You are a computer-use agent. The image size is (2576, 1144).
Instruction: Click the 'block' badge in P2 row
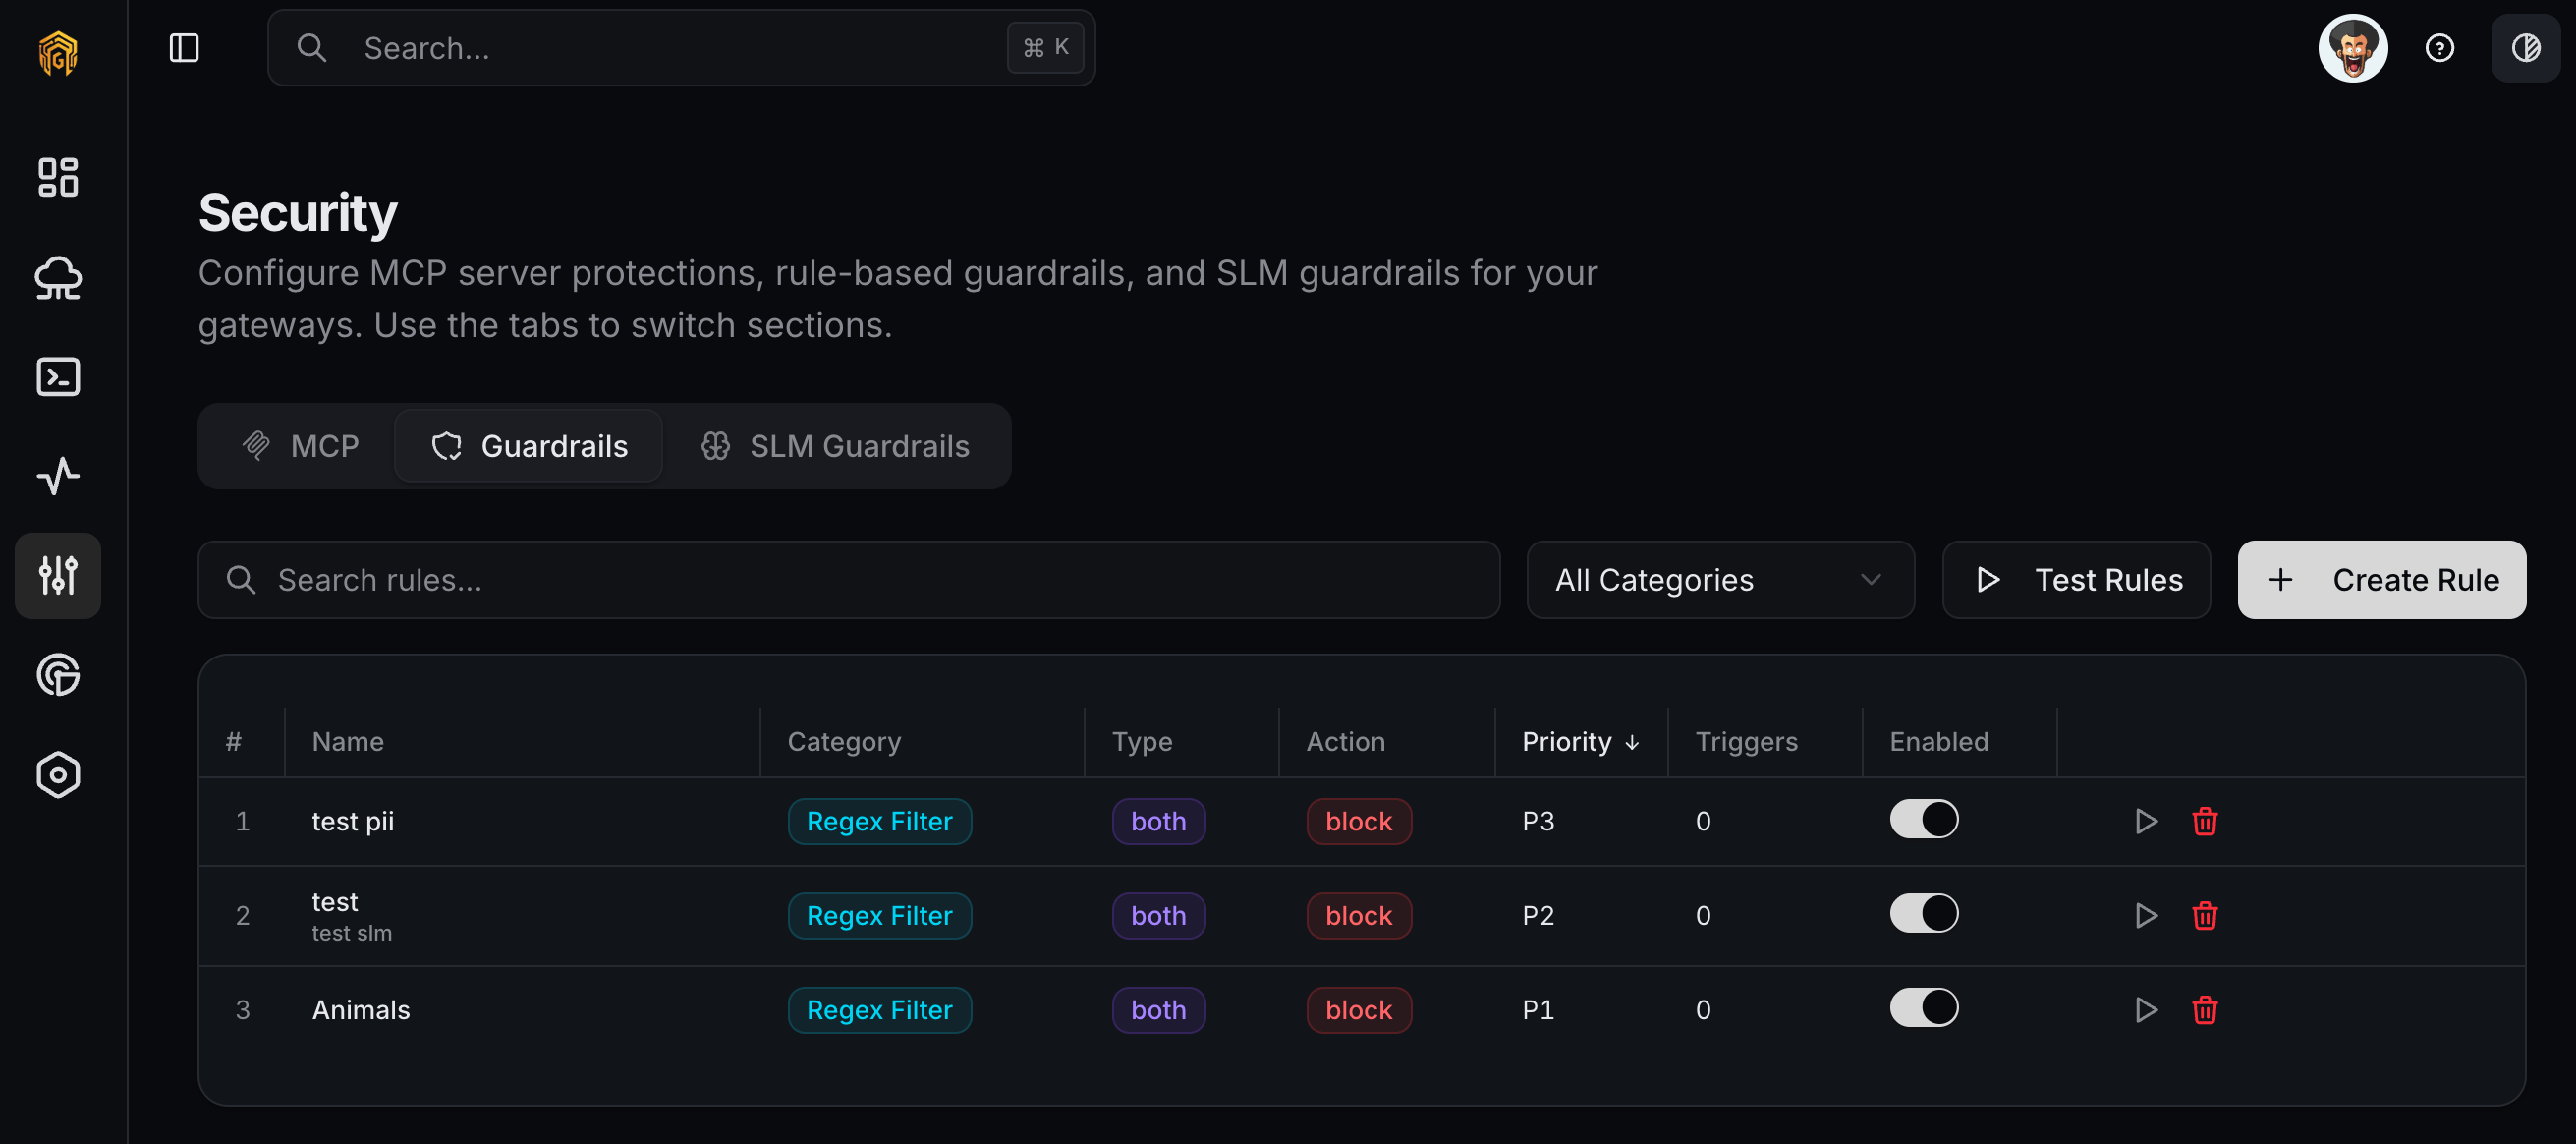pyautogui.click(x=1358, y=915)
